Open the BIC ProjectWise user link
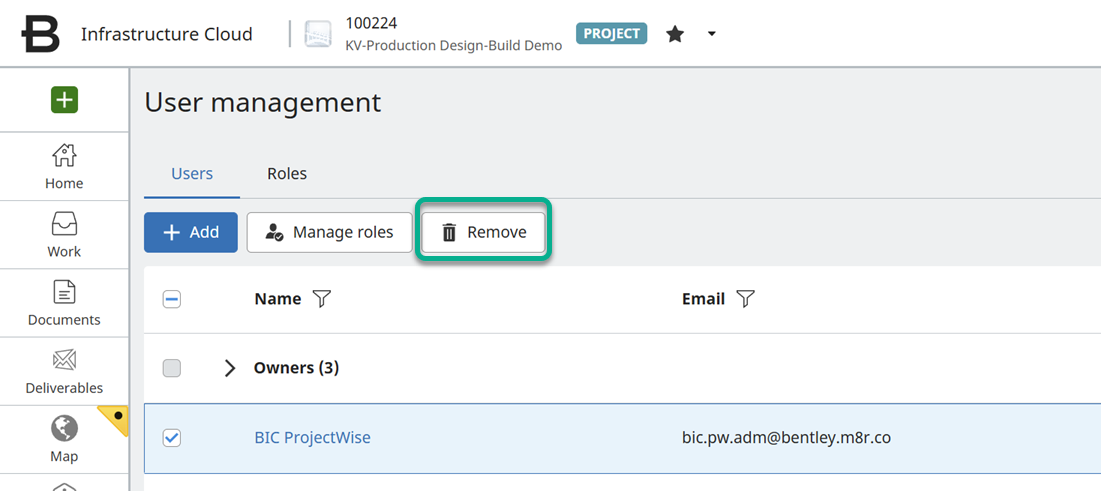This screenshot has height=491, width=1101. click(312, 438)
